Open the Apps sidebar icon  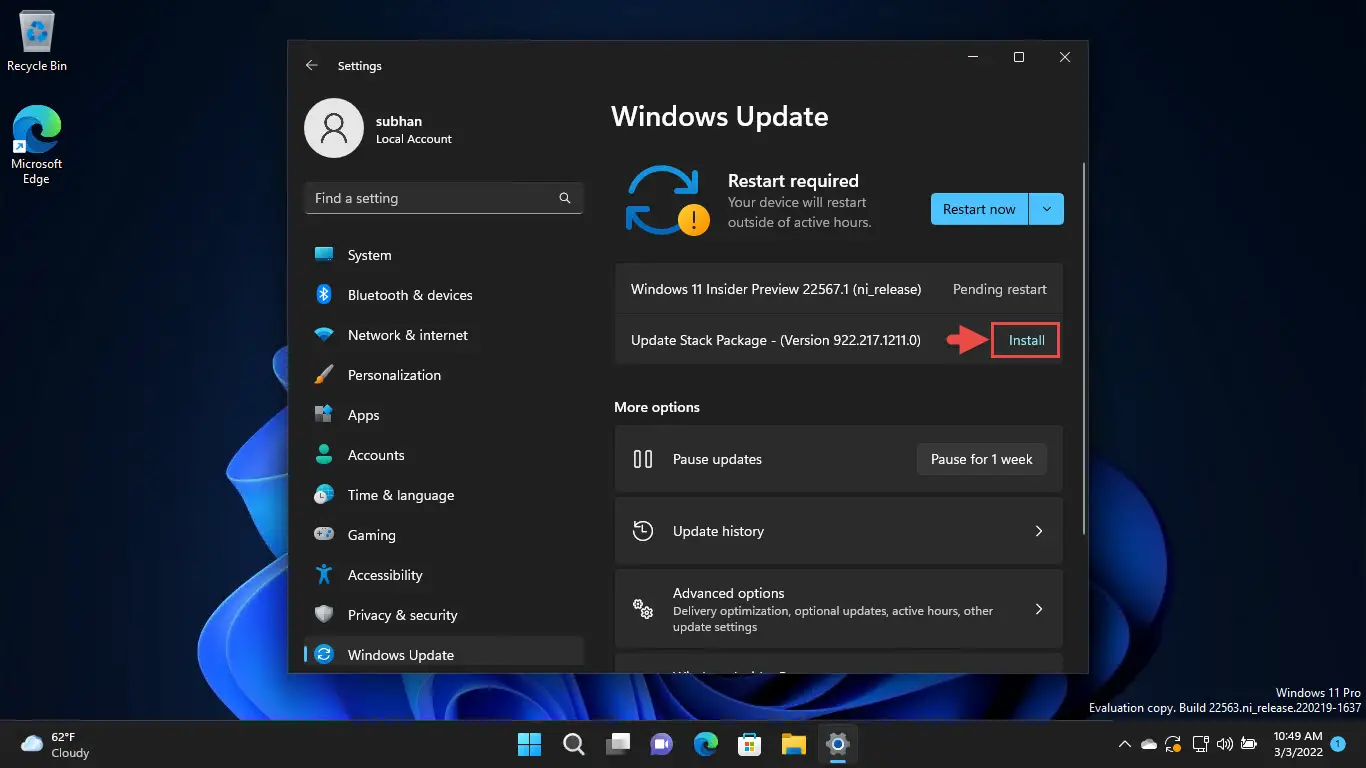click(324, 415)
